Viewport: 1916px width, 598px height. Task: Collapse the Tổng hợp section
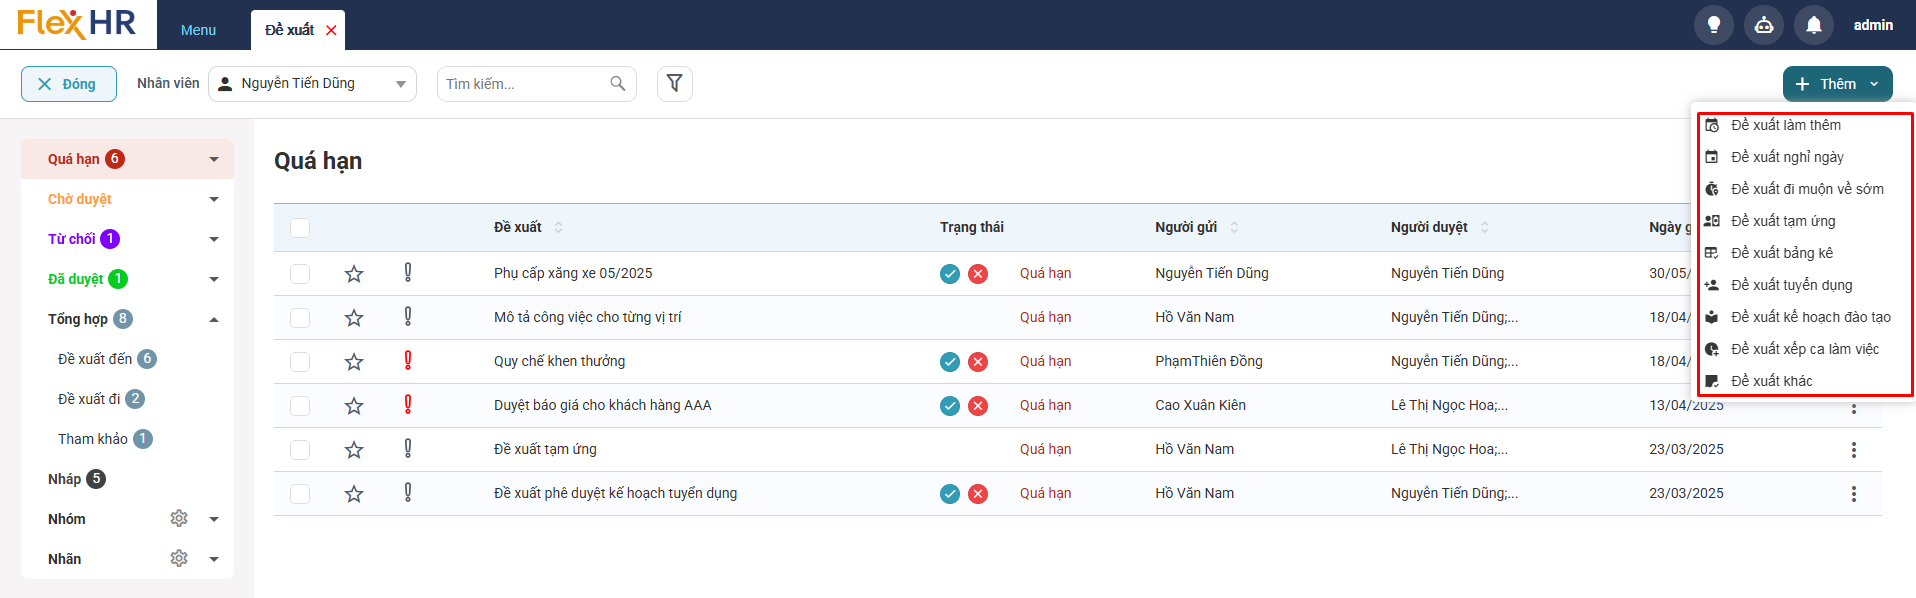tap(214, 319)
